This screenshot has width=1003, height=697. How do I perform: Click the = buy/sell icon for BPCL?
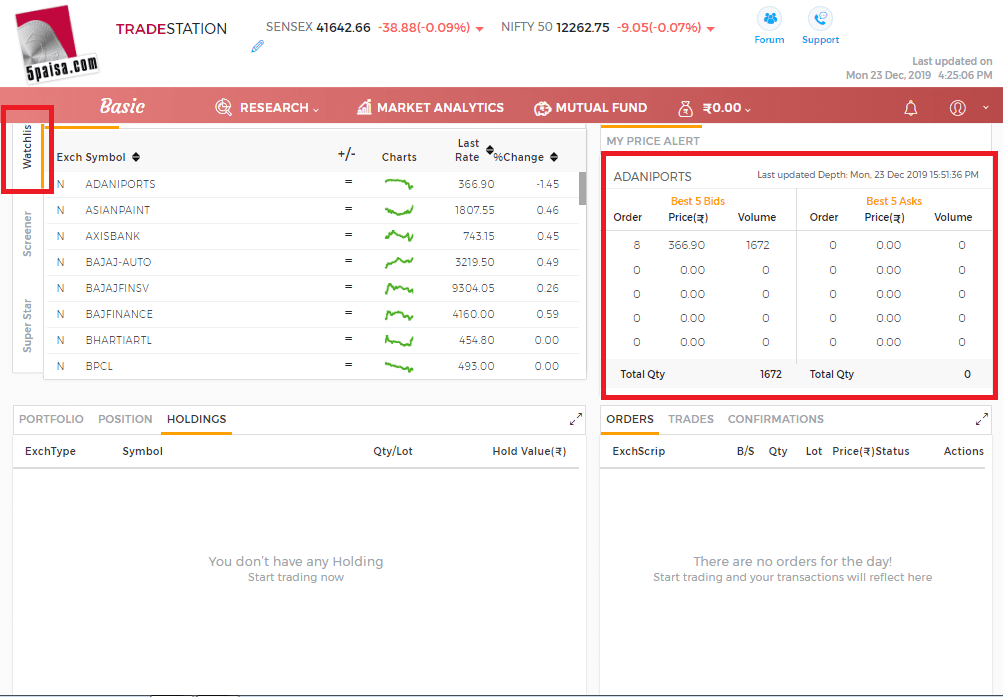349,364
